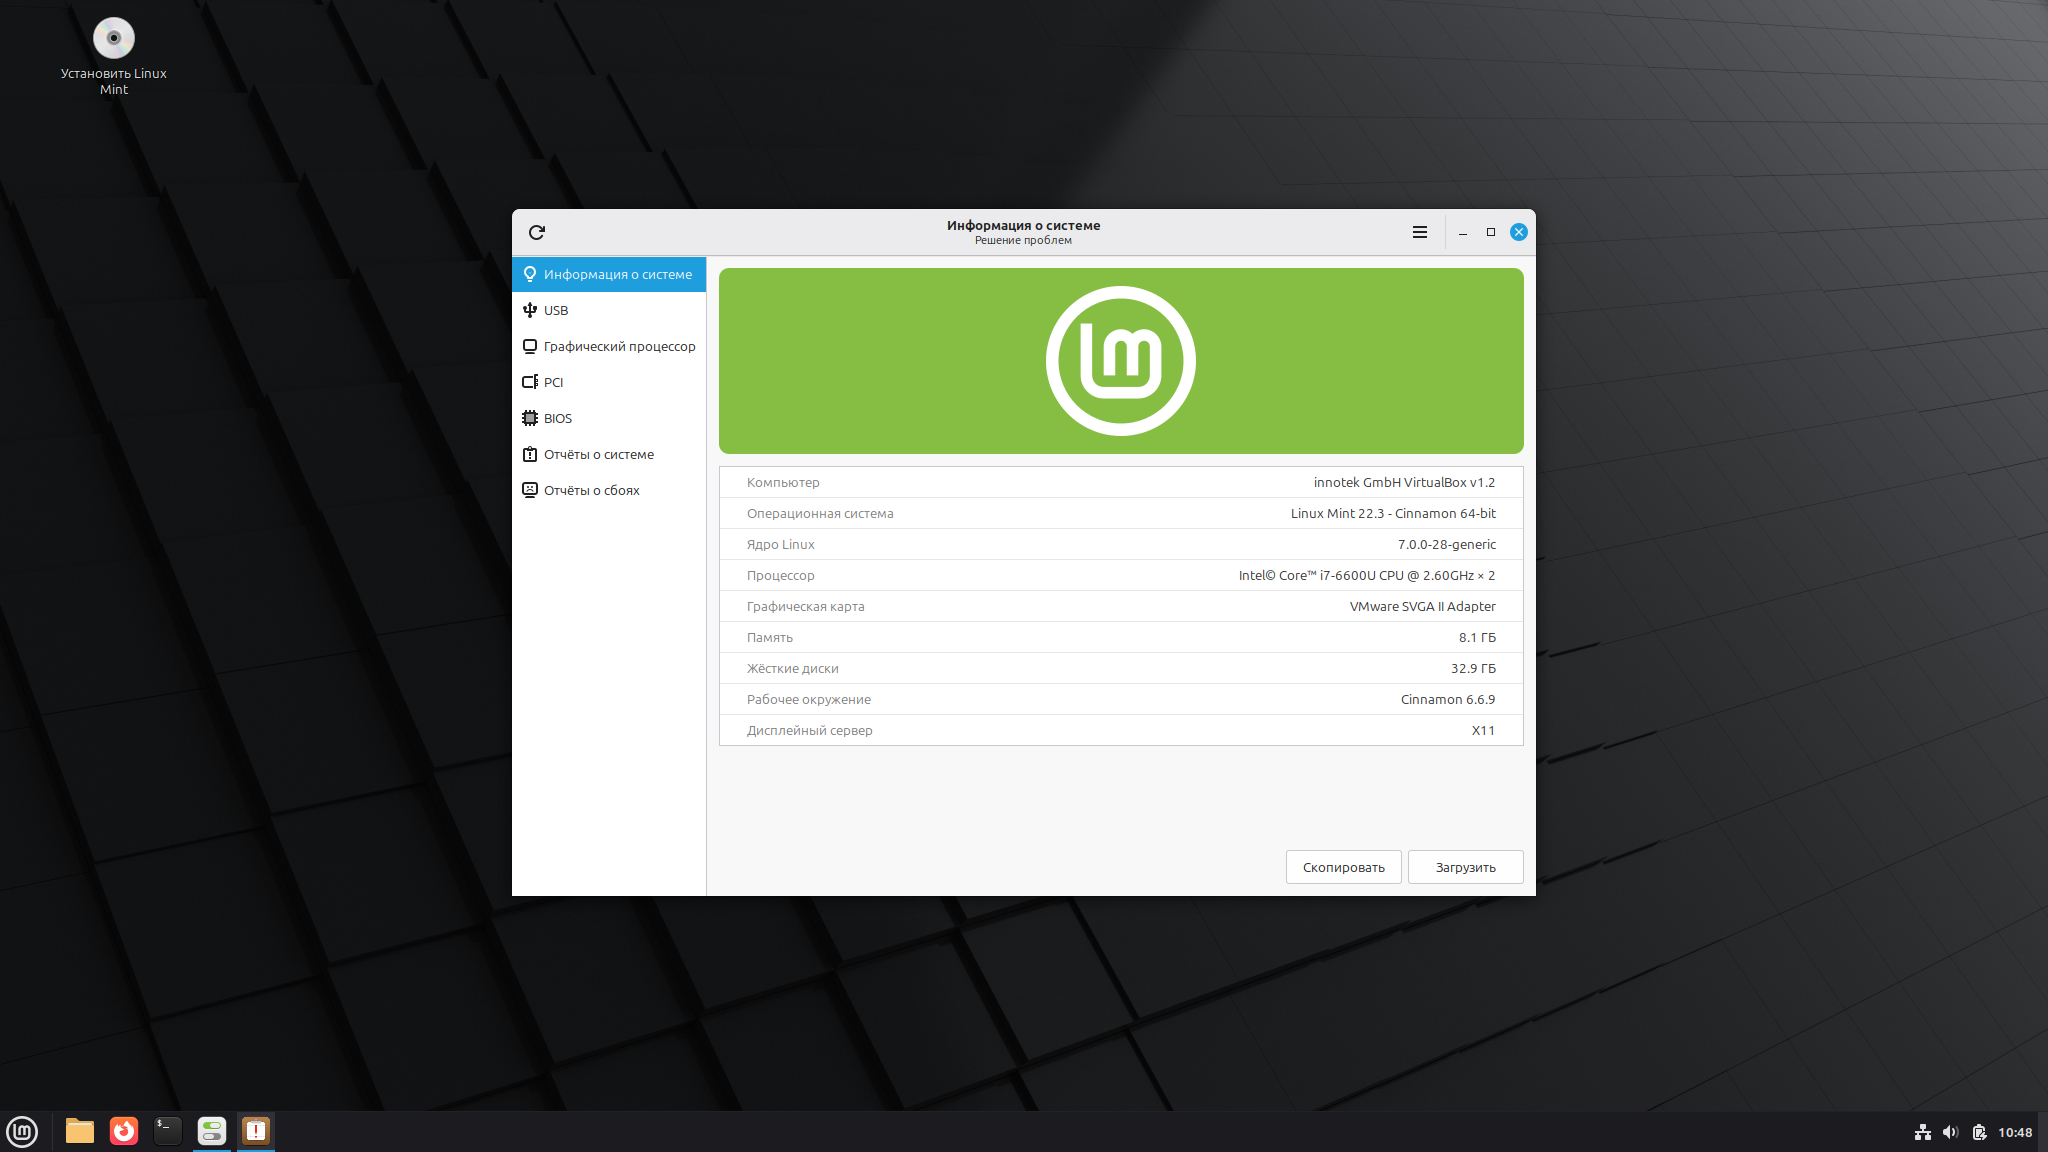Viewport: 2048px width, 1152px height.
Task: Click the Linux Mint 22.3 - Cinnamon 64-bit value
Action: coord(1393,513)
